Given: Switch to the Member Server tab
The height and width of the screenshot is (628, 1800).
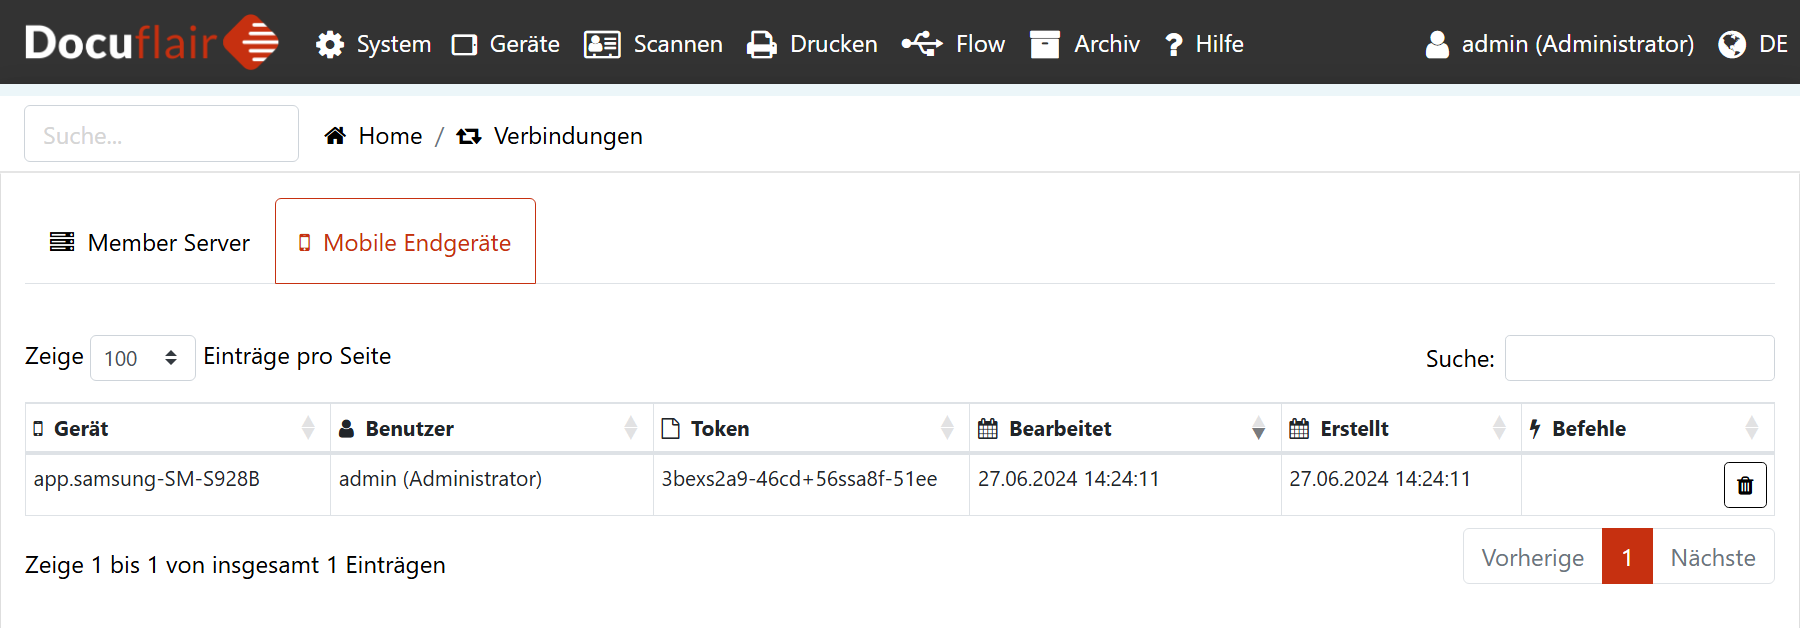Looking at the screenshot, I should point(150,242).
